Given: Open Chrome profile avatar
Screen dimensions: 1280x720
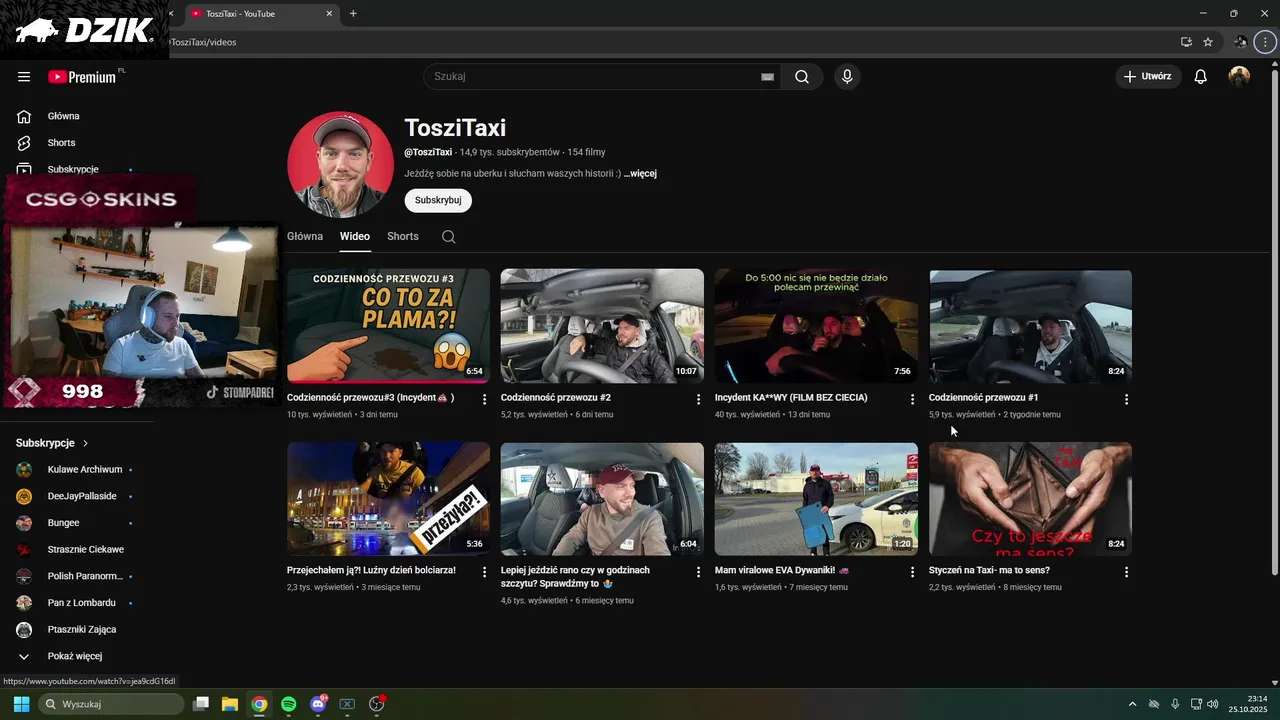Looking at the screenshot, I should [x=1241, y=42].
